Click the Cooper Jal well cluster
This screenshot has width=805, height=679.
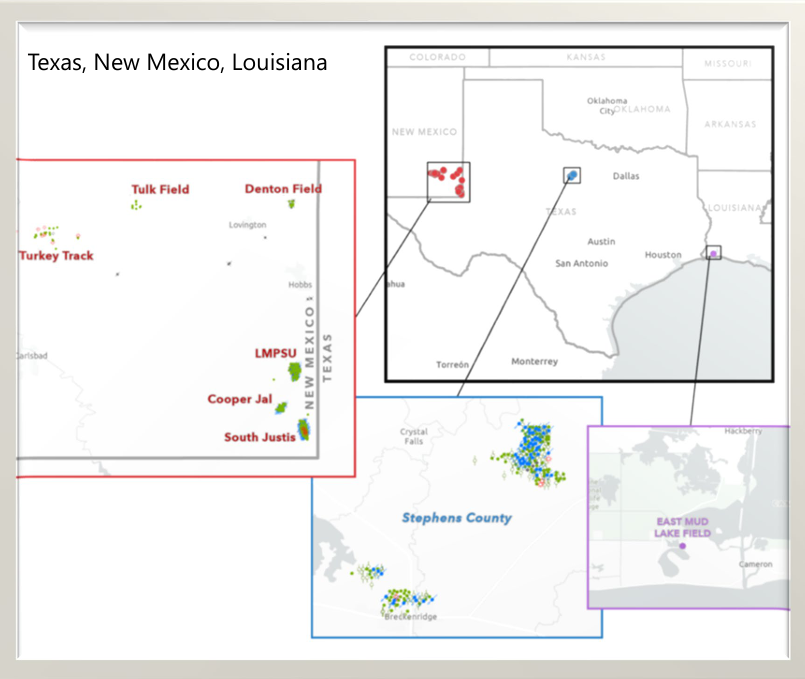pyautogui.click(x=281, y=408)
